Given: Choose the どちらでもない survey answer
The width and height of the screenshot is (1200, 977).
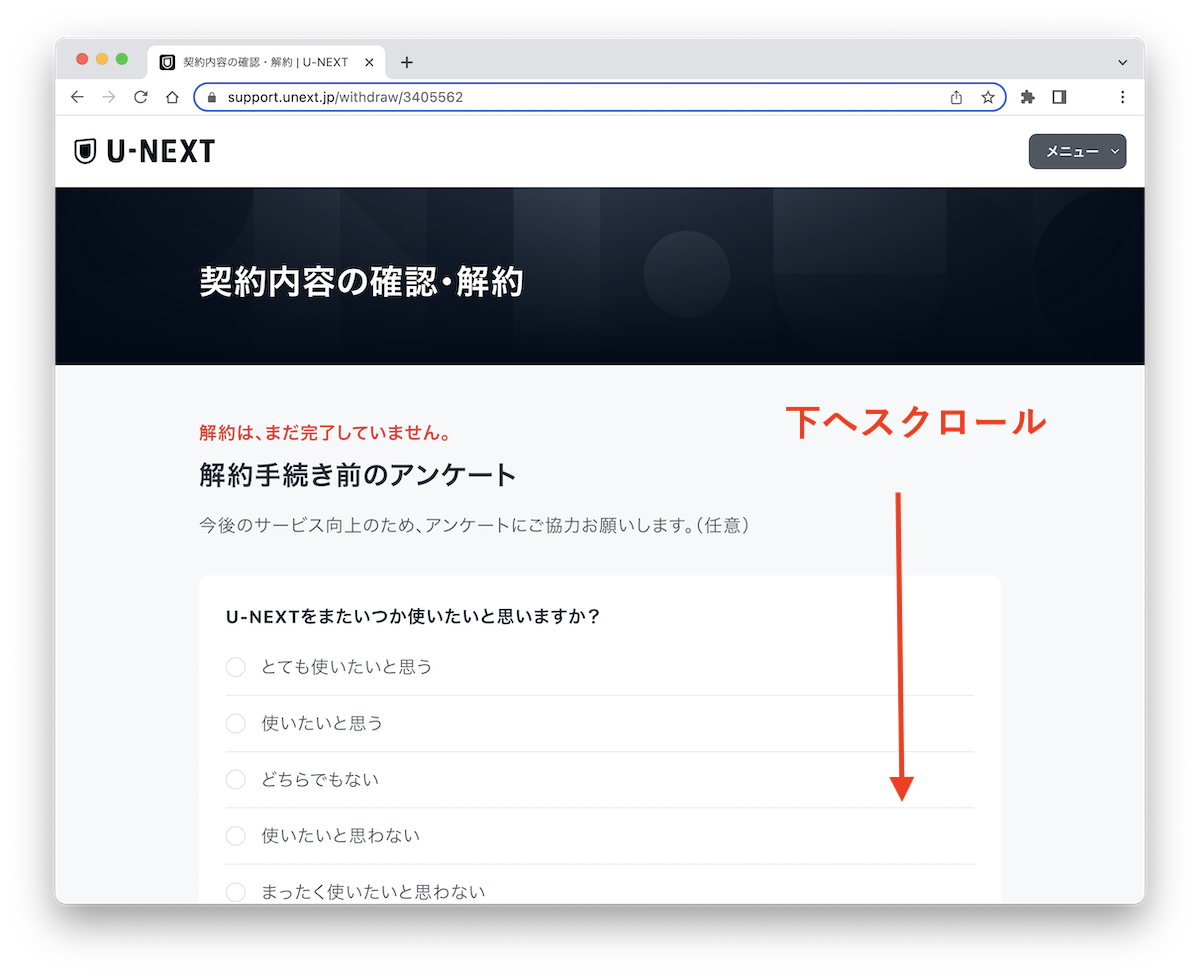Looking at the screenshot, I should 235,779.
